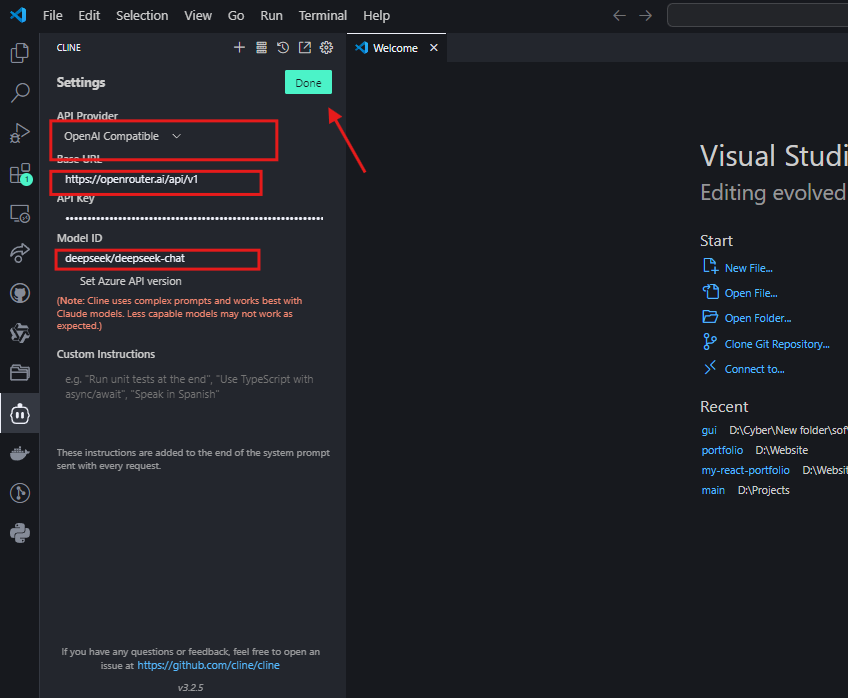The width and height of the screenshot is (848, 698).
Task: Open the Remote Explorer view
Action: (x=19, y=214)
